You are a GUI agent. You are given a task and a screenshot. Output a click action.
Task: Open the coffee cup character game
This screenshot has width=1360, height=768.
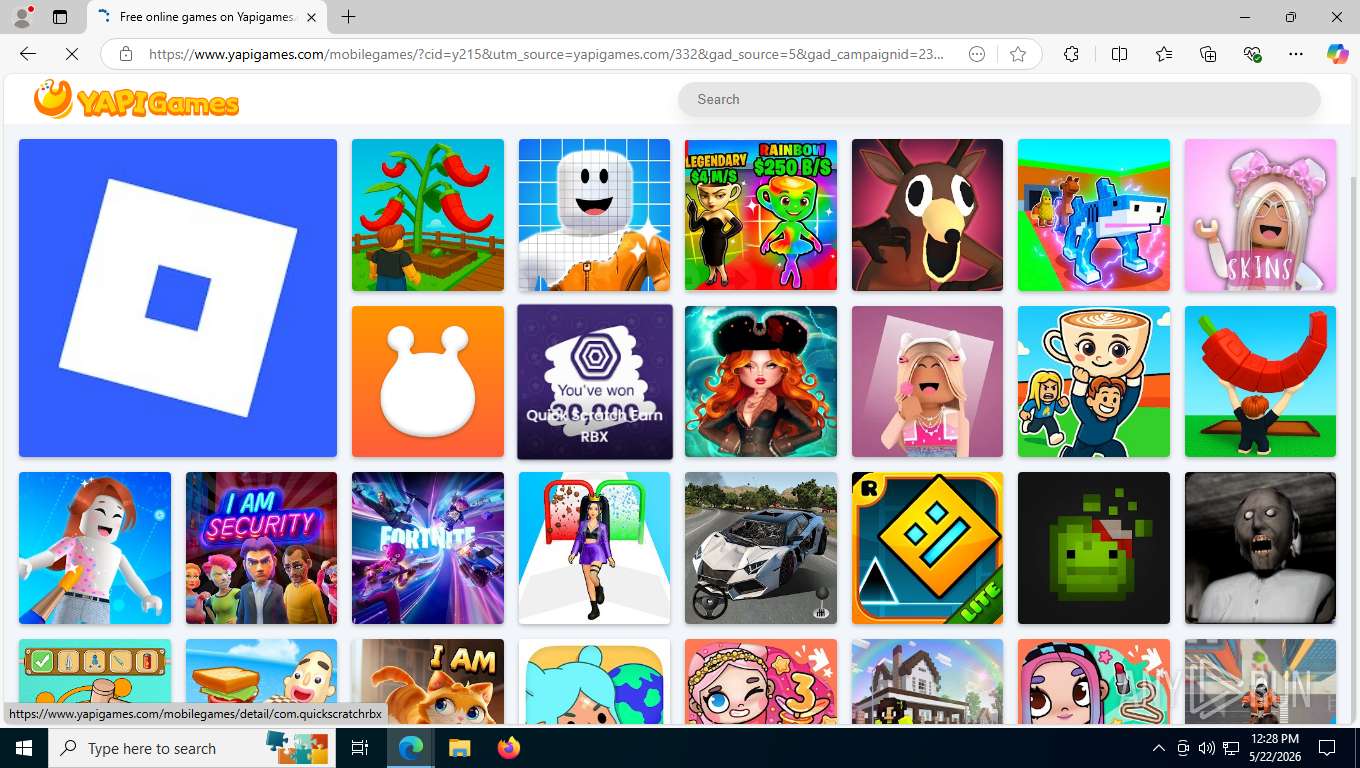1094,382
